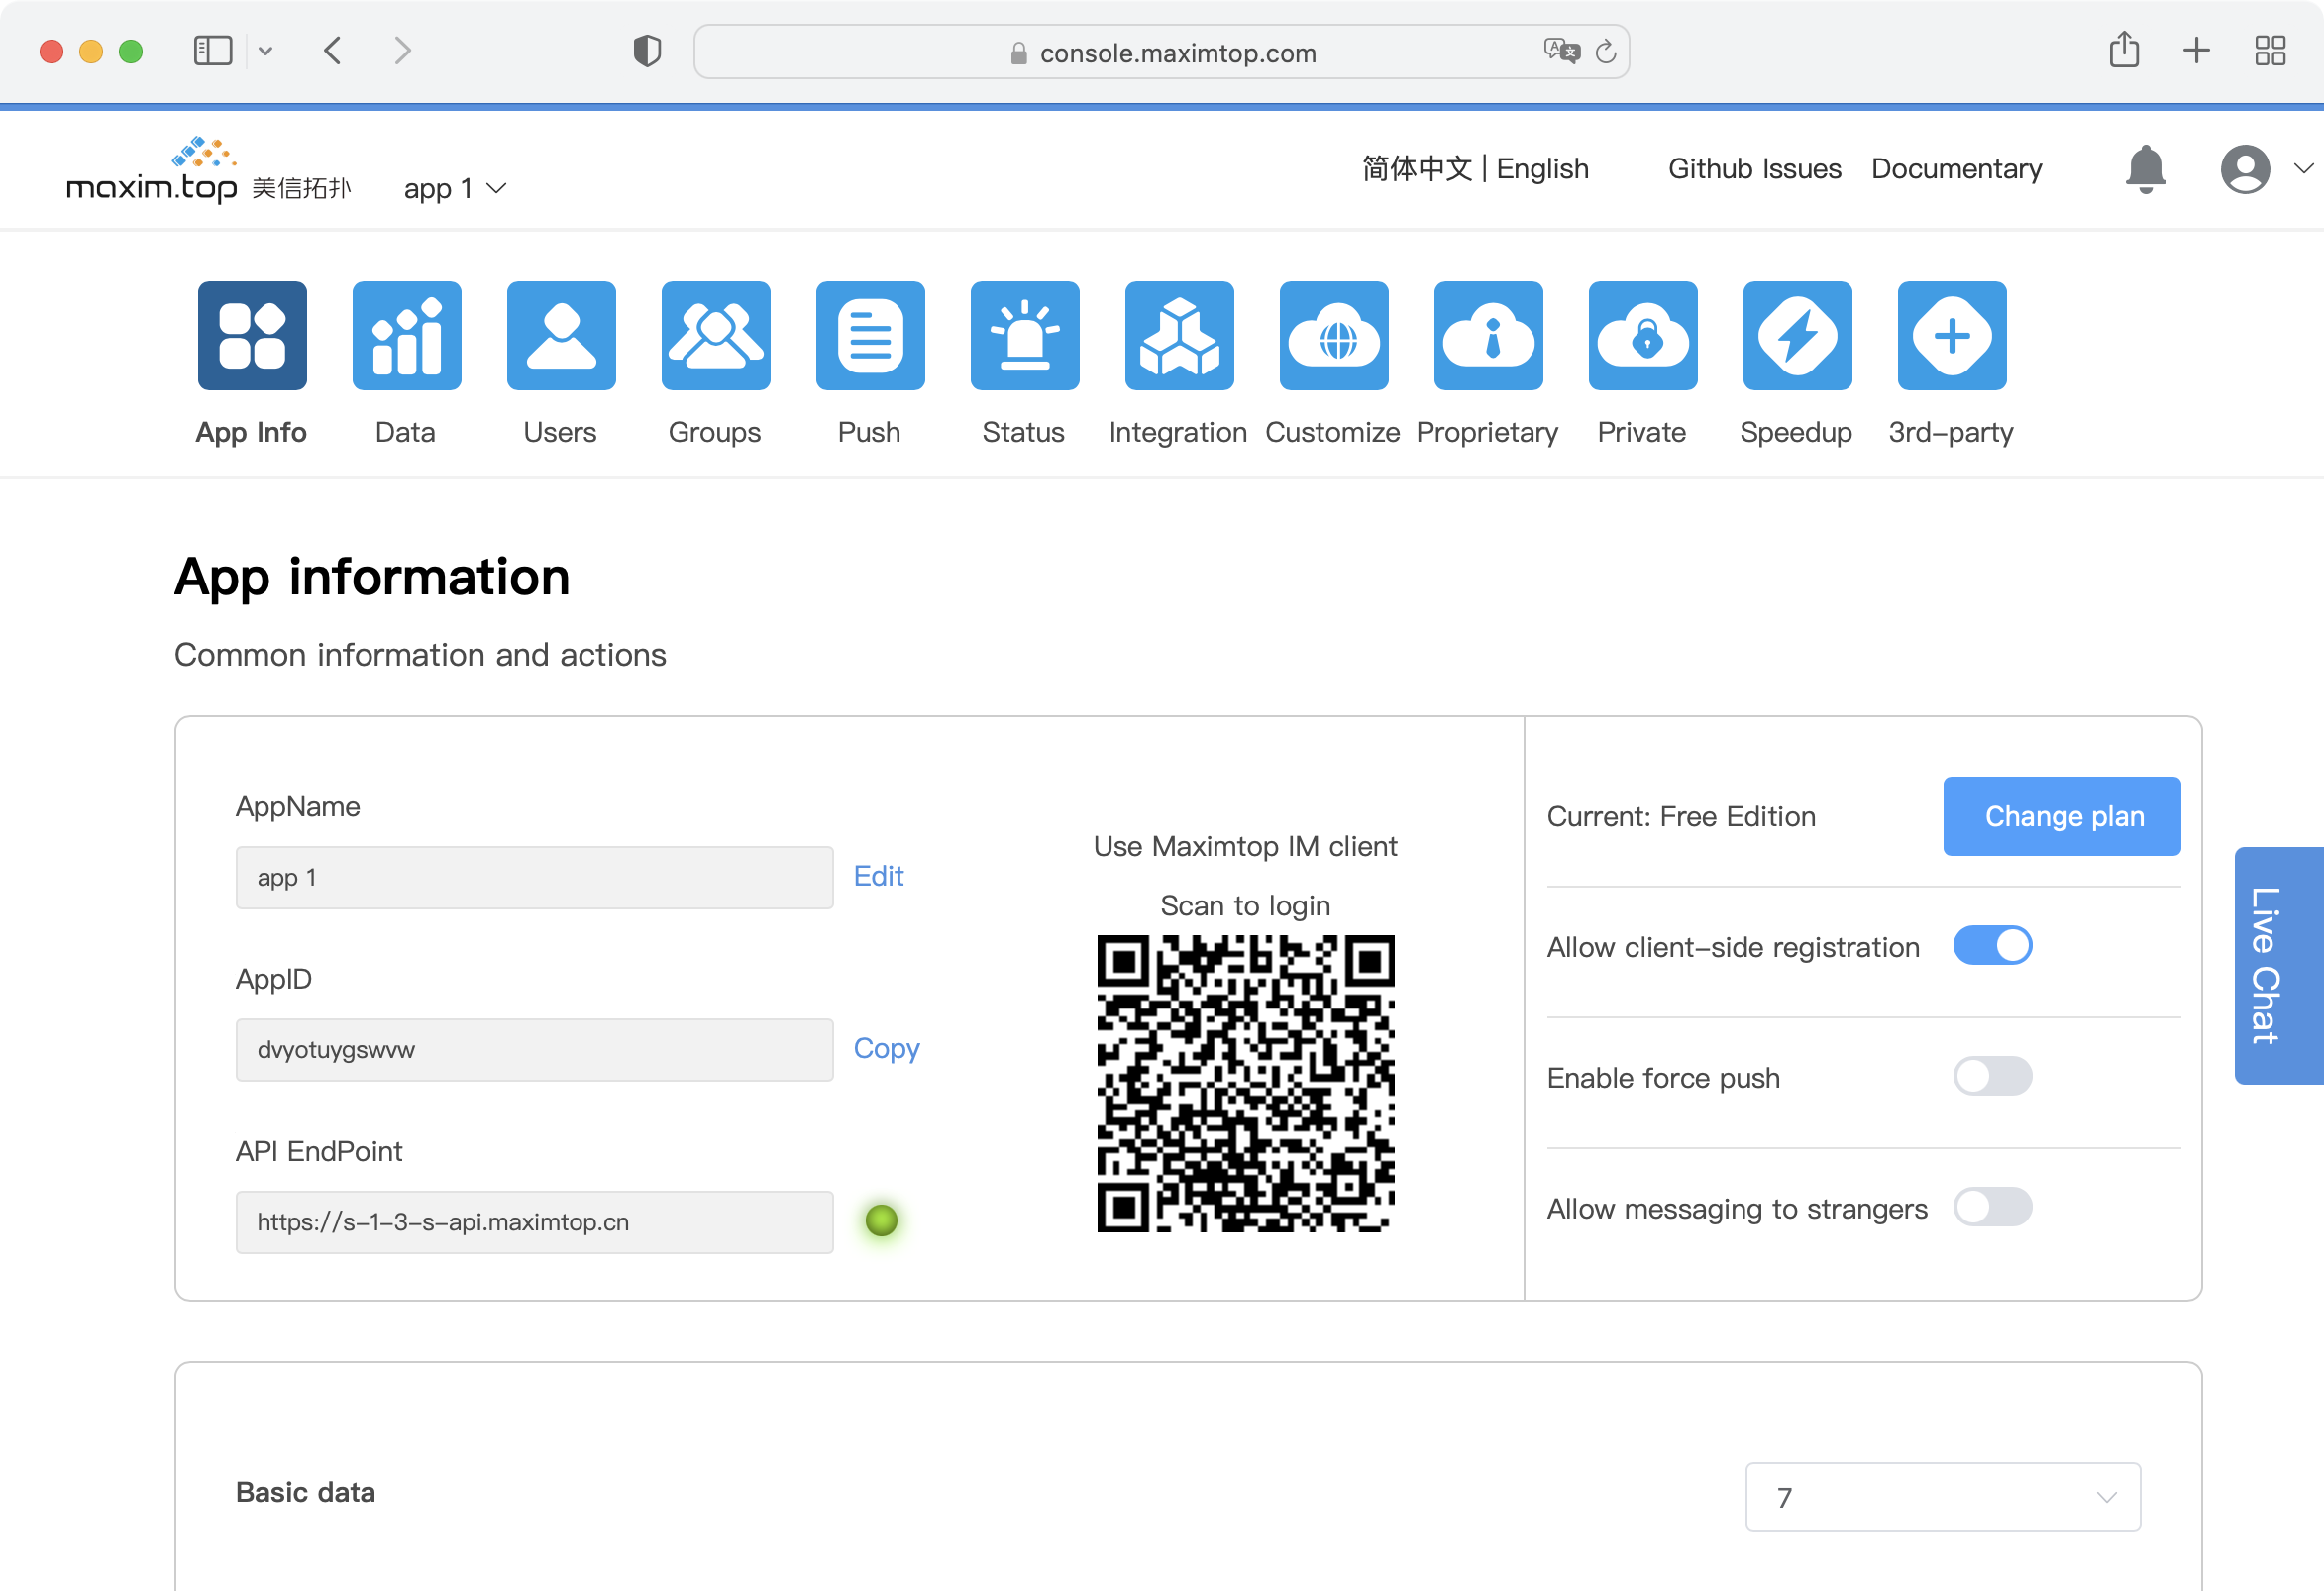Enable force push toggle

click(x=1990, y=1076)
